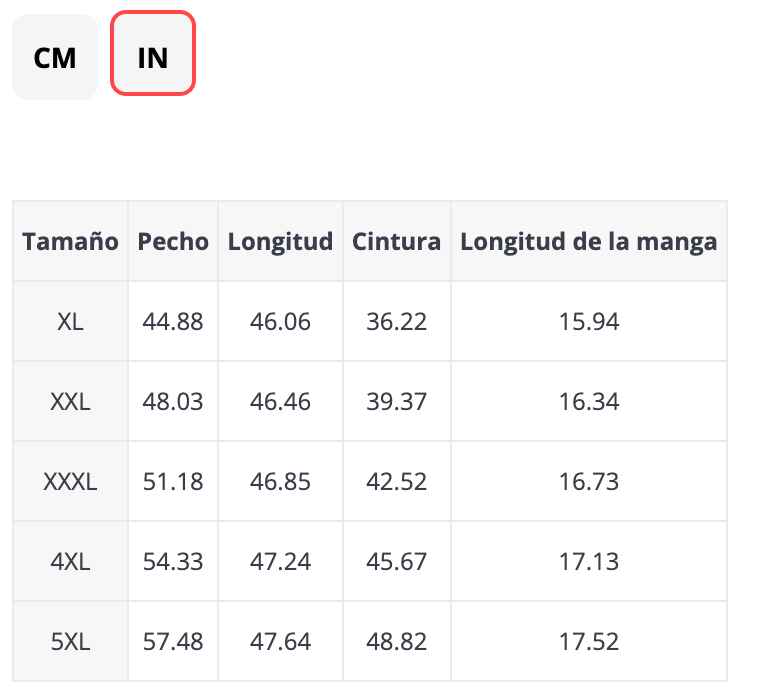Click XL sleeve length value 15.94
Viewport: 768px width, 700px height.
click(588, 322)
